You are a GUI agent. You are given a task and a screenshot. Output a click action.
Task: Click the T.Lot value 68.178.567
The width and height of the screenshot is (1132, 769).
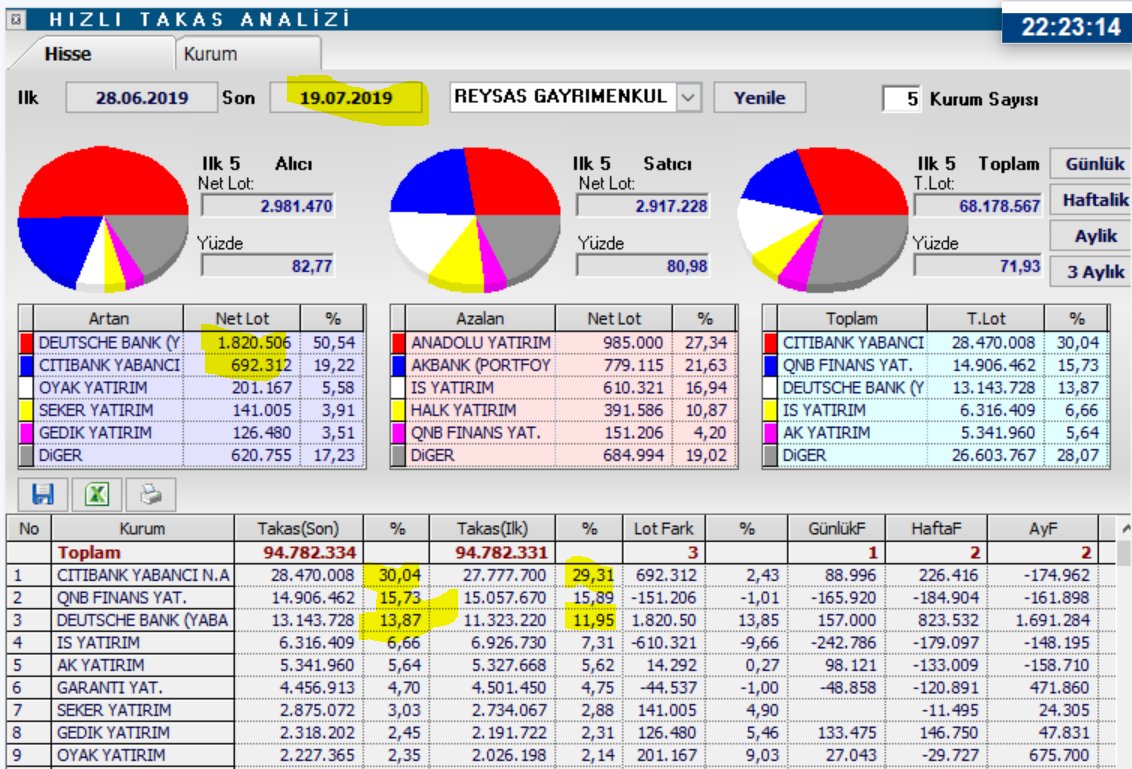click(x=978, y=206)
